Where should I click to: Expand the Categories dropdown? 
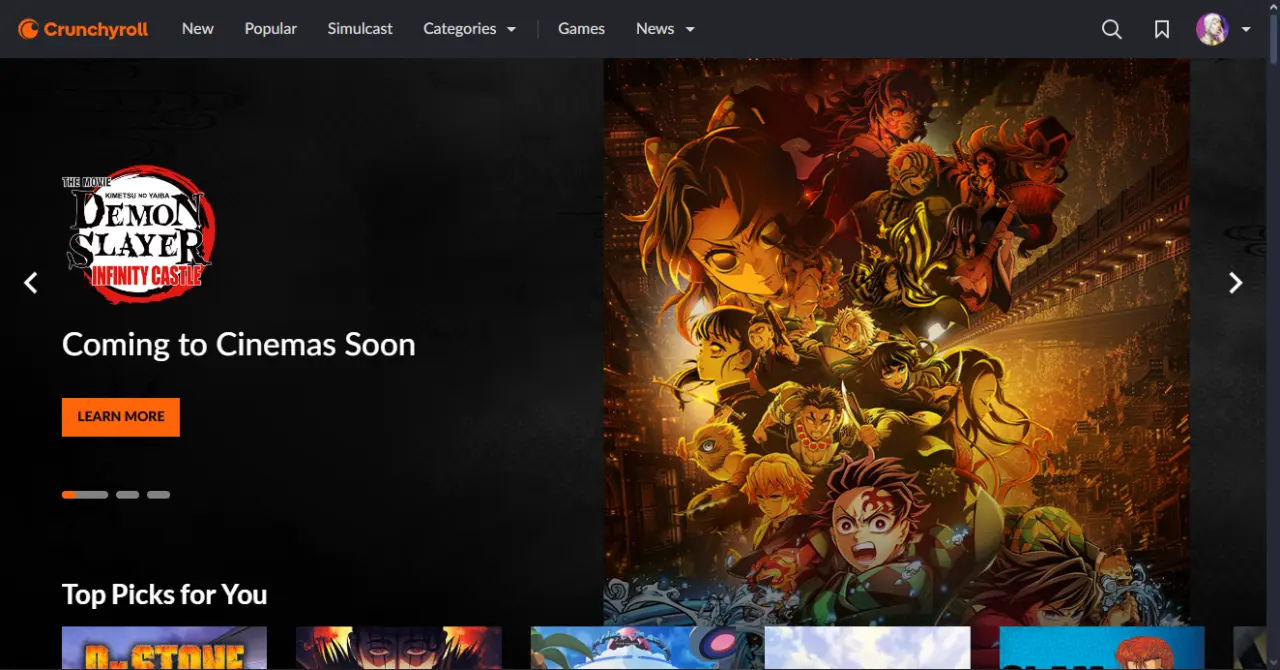(470, 29)
